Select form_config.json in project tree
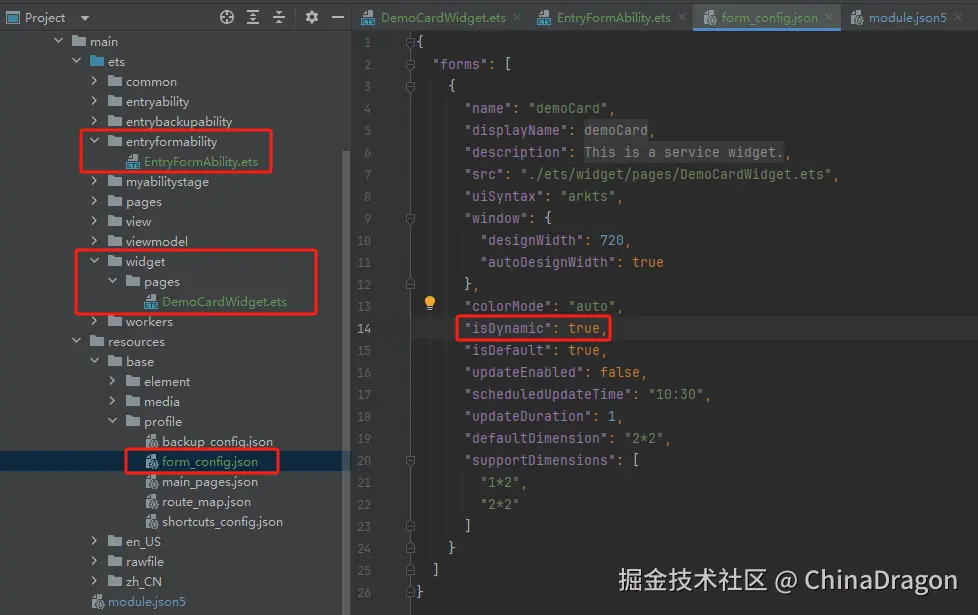Viewport: 978px width, 615px height. (210, 462)
